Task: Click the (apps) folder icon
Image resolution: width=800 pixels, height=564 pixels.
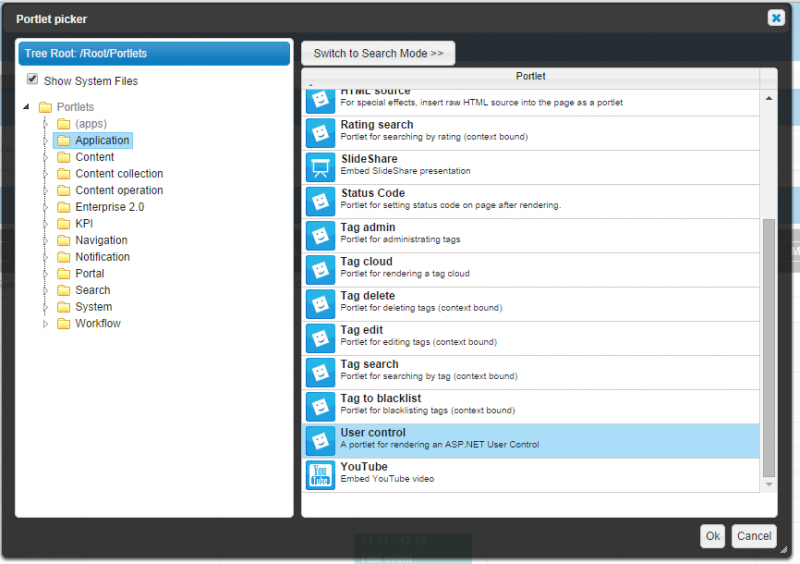Action: tap(64, 124)
